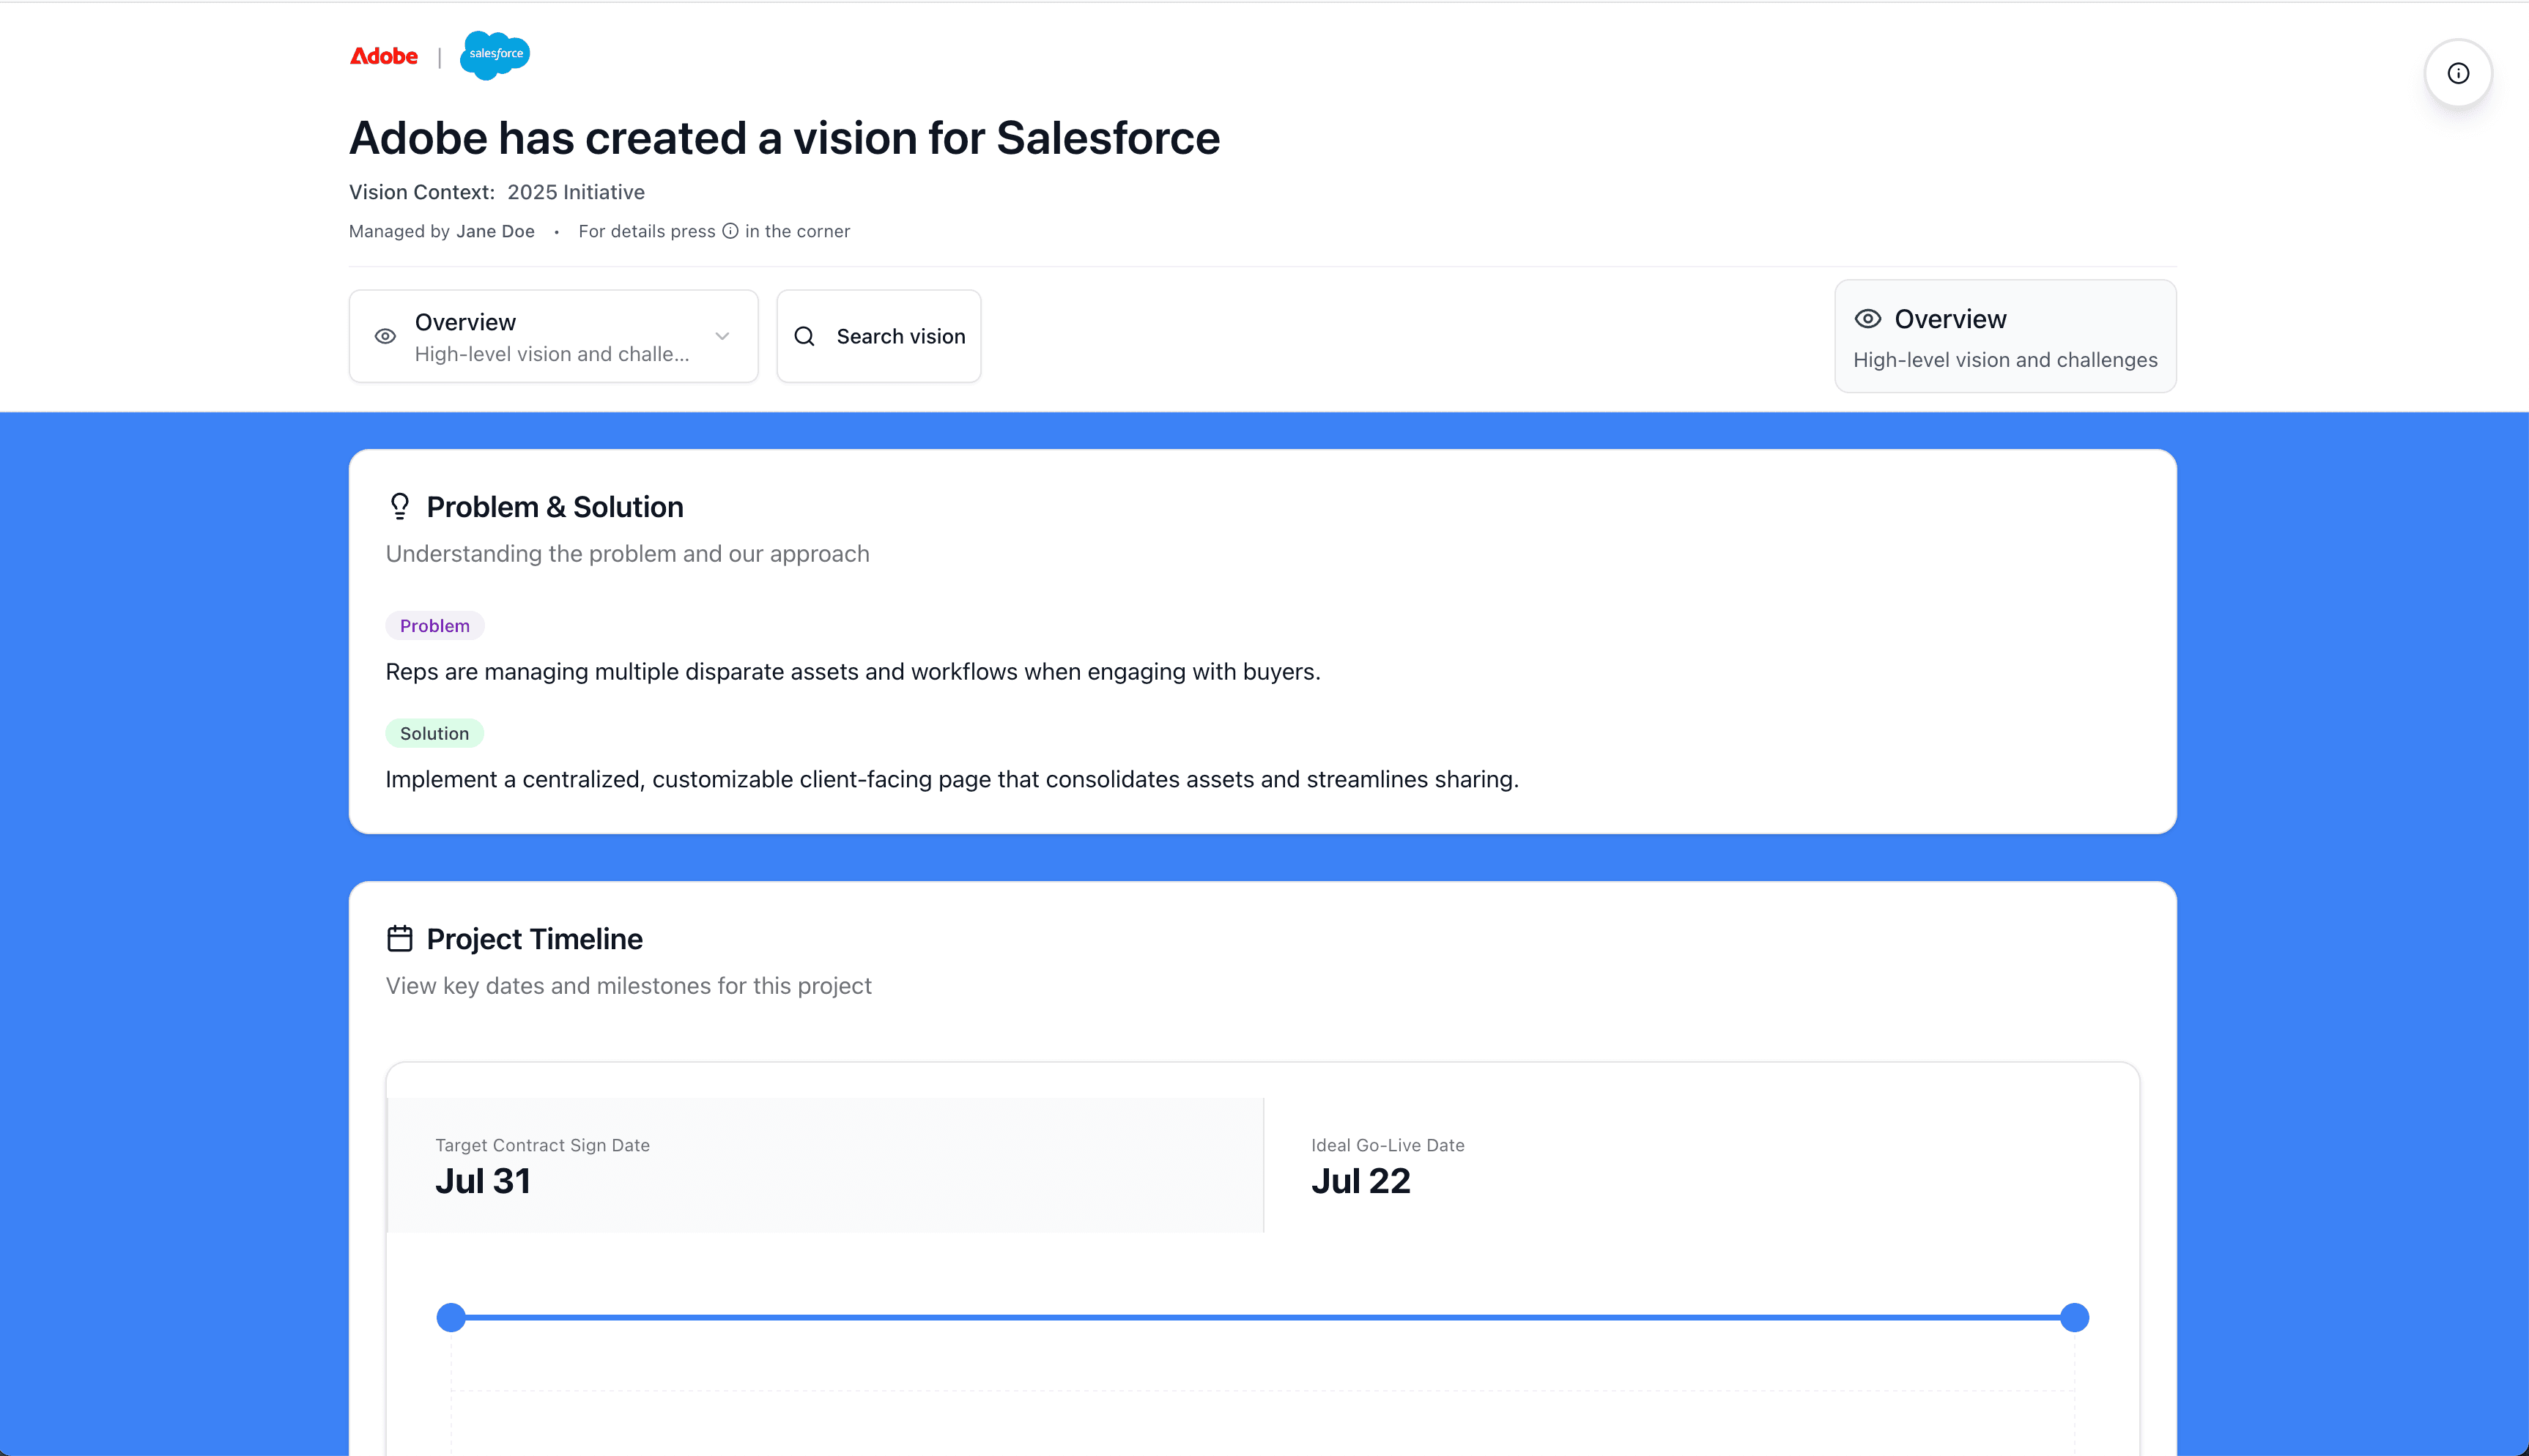Click 'View key dates and milestones' subtitle

(629, 986)
